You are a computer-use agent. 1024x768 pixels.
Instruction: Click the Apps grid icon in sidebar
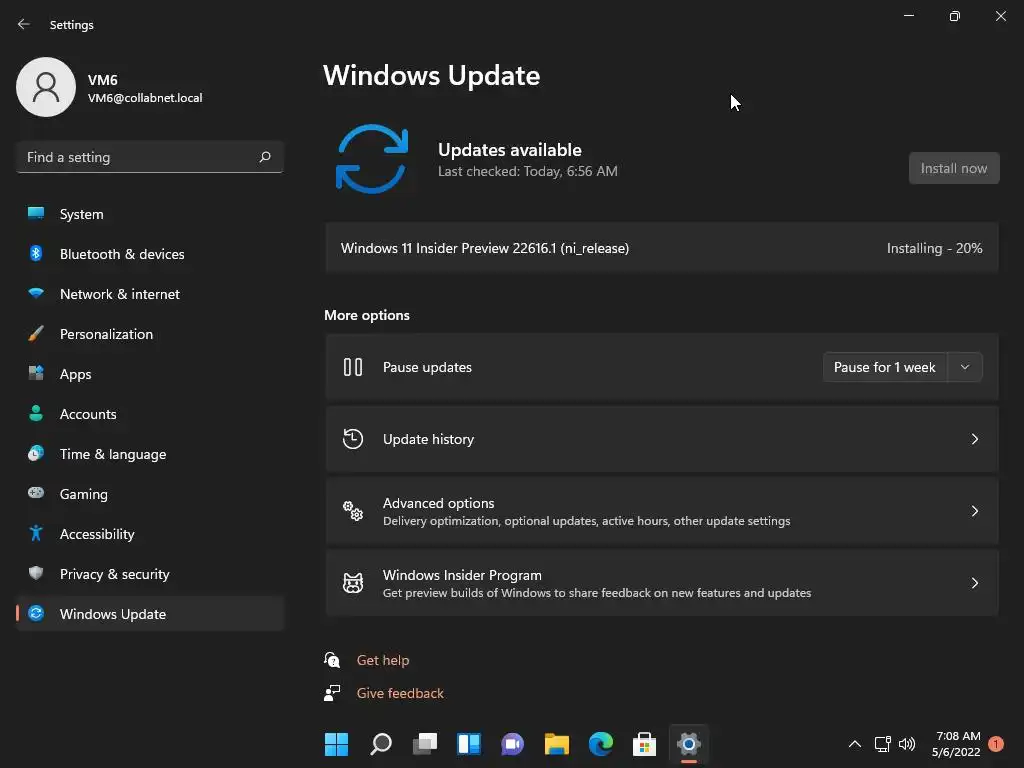pyautogui.click(x=36, y=374)
